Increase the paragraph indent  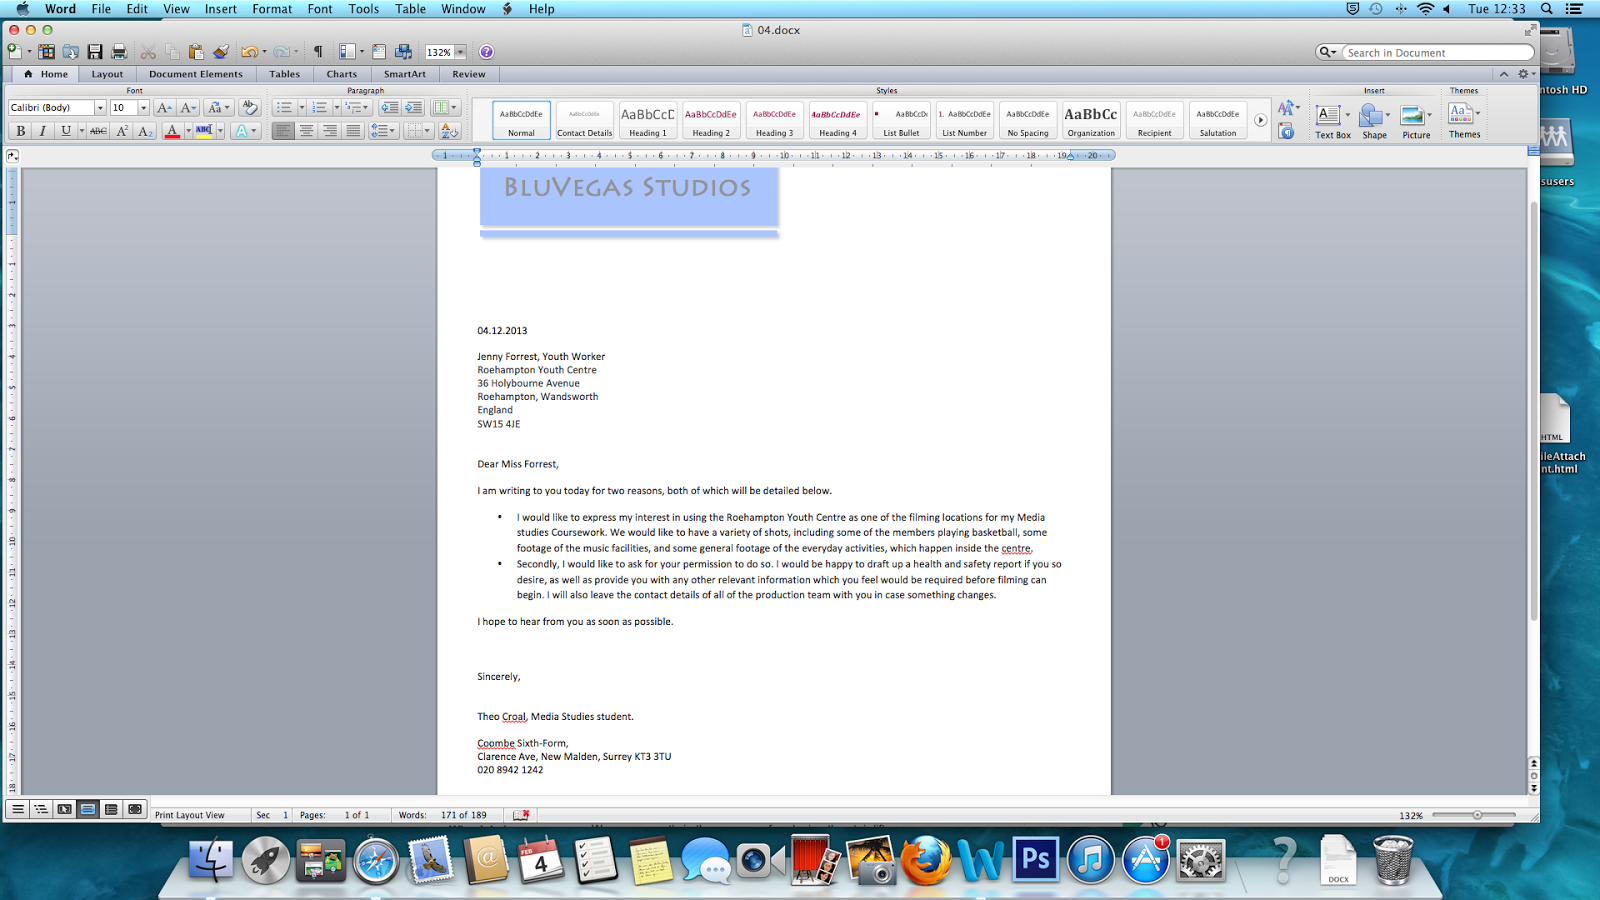[x=413, y=108]
